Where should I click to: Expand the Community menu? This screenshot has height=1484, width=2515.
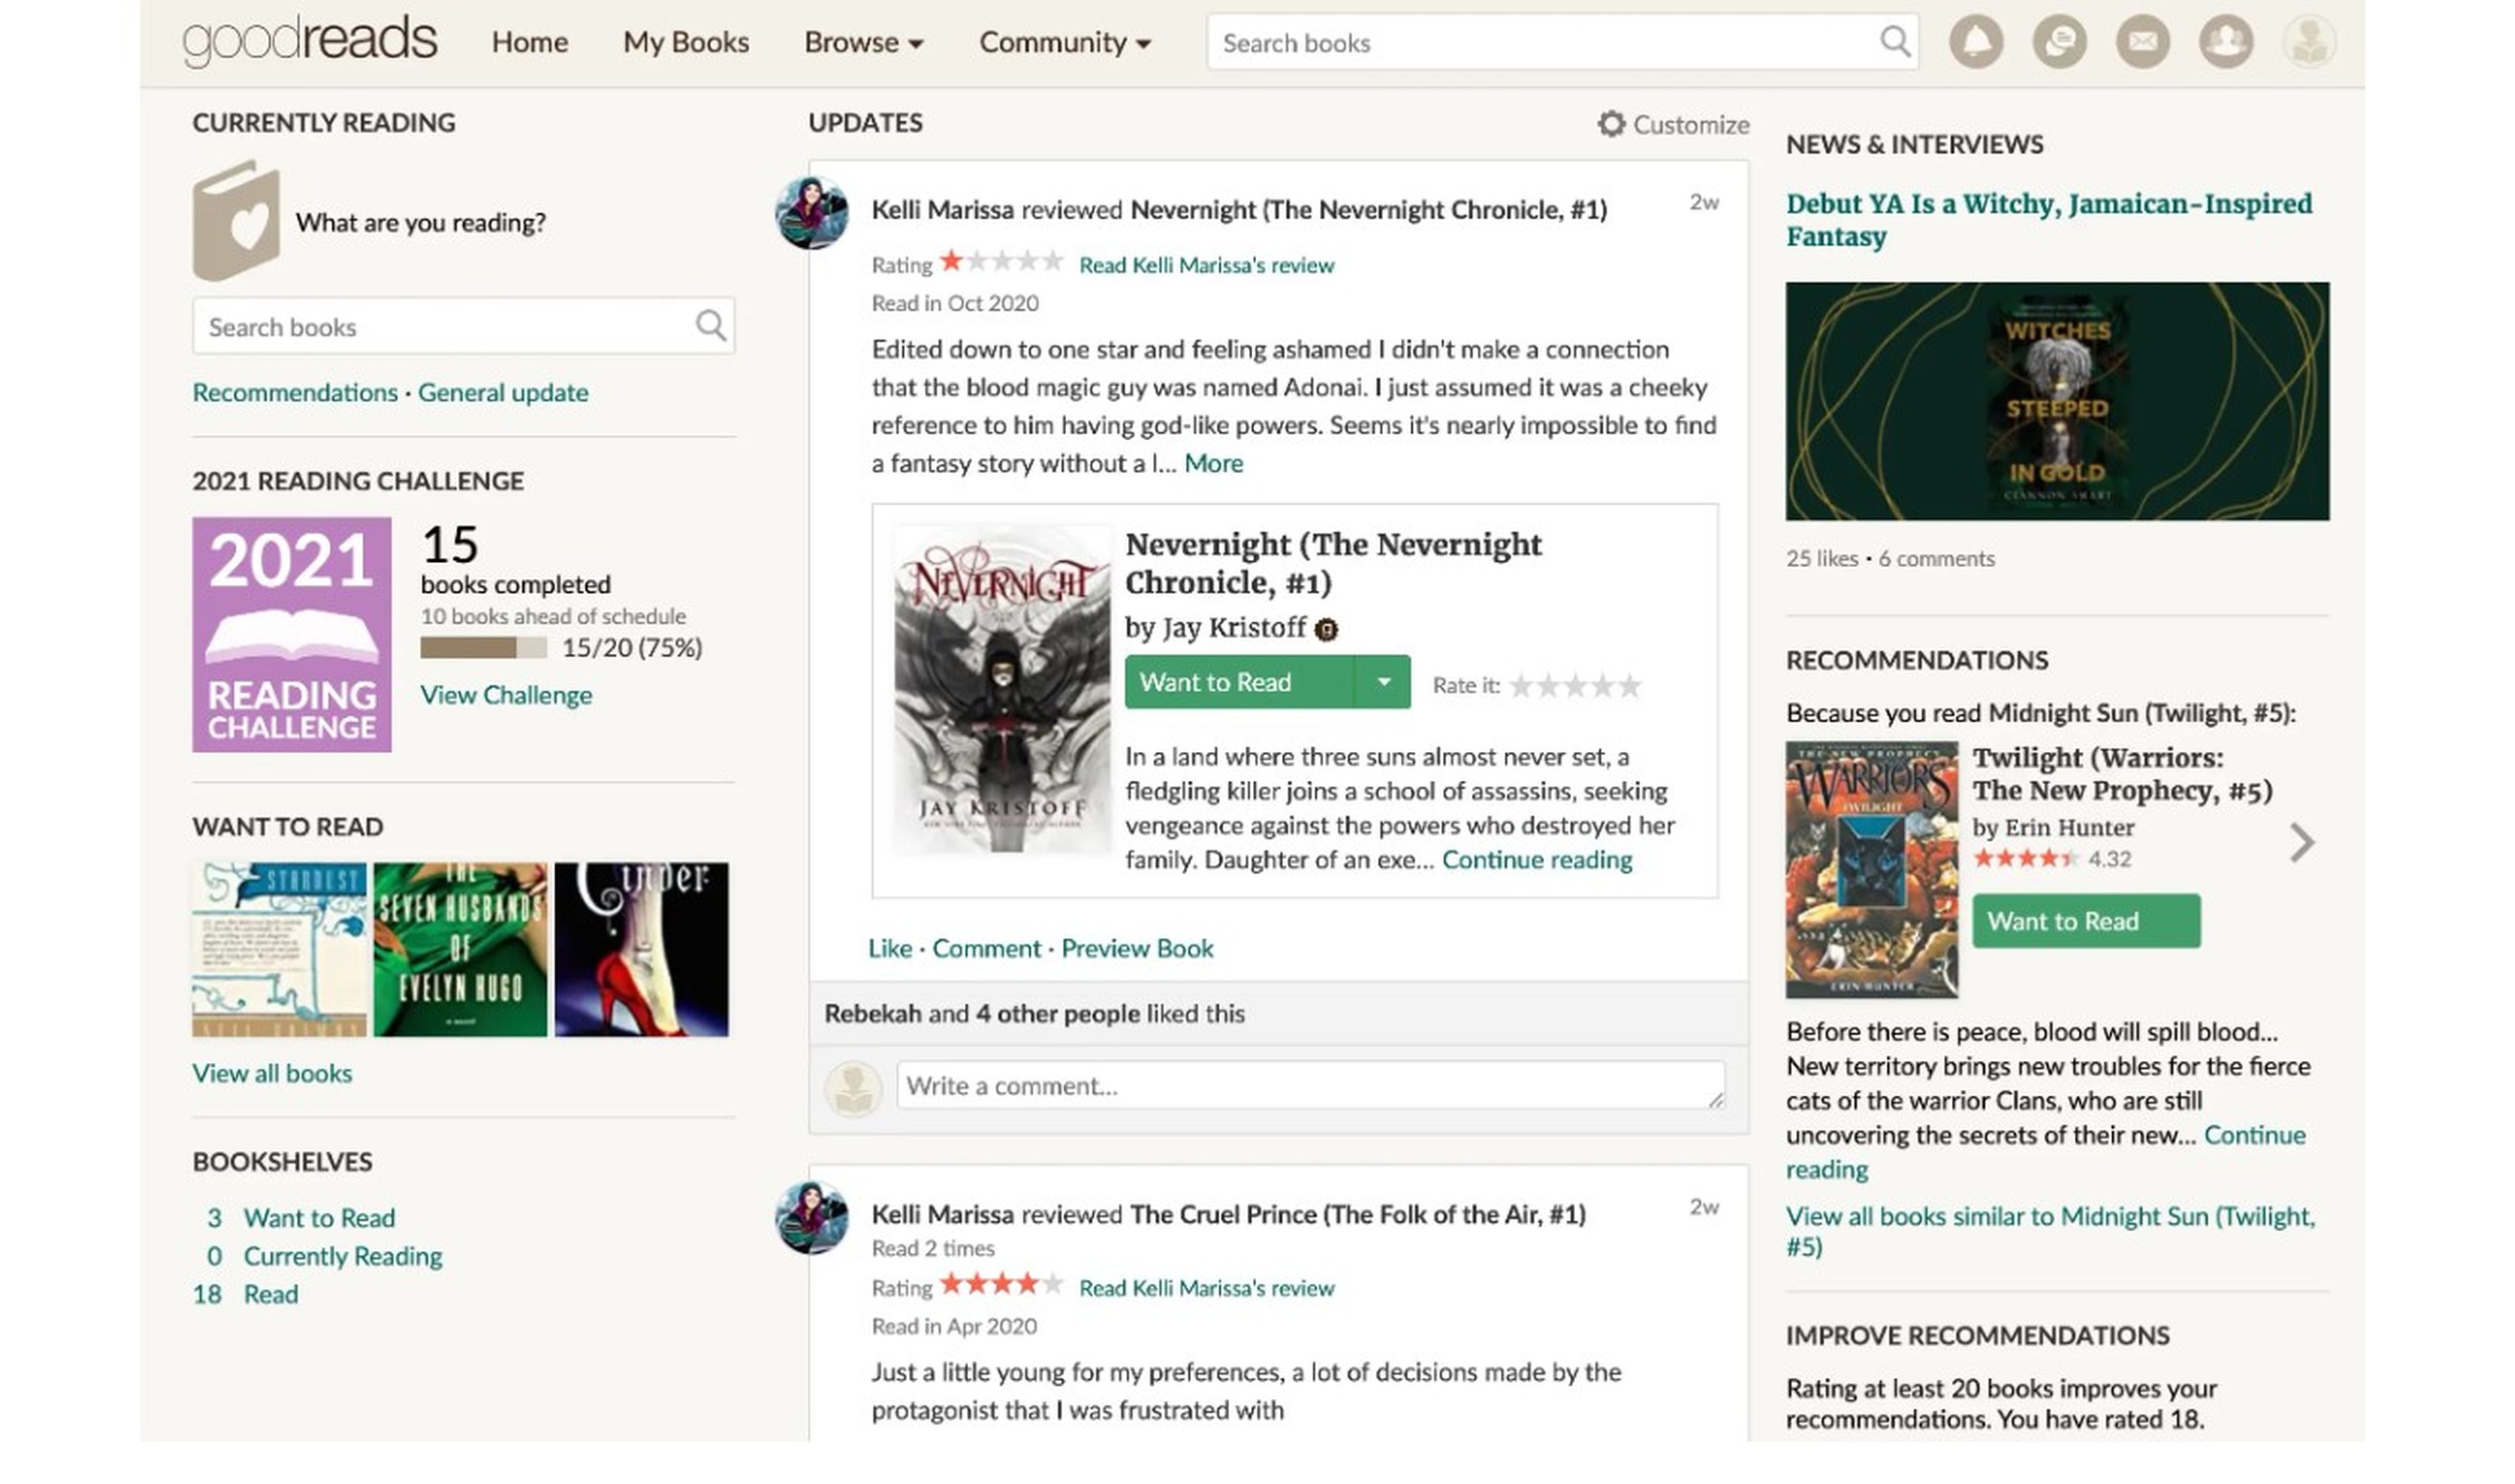point(1064,42)
